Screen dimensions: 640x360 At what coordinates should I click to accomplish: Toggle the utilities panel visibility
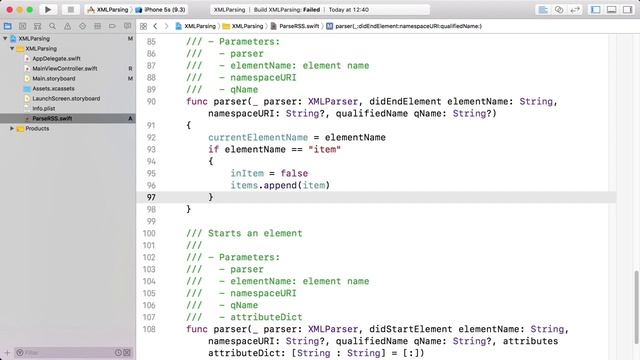pyautogui.click(x=627, y=9)
